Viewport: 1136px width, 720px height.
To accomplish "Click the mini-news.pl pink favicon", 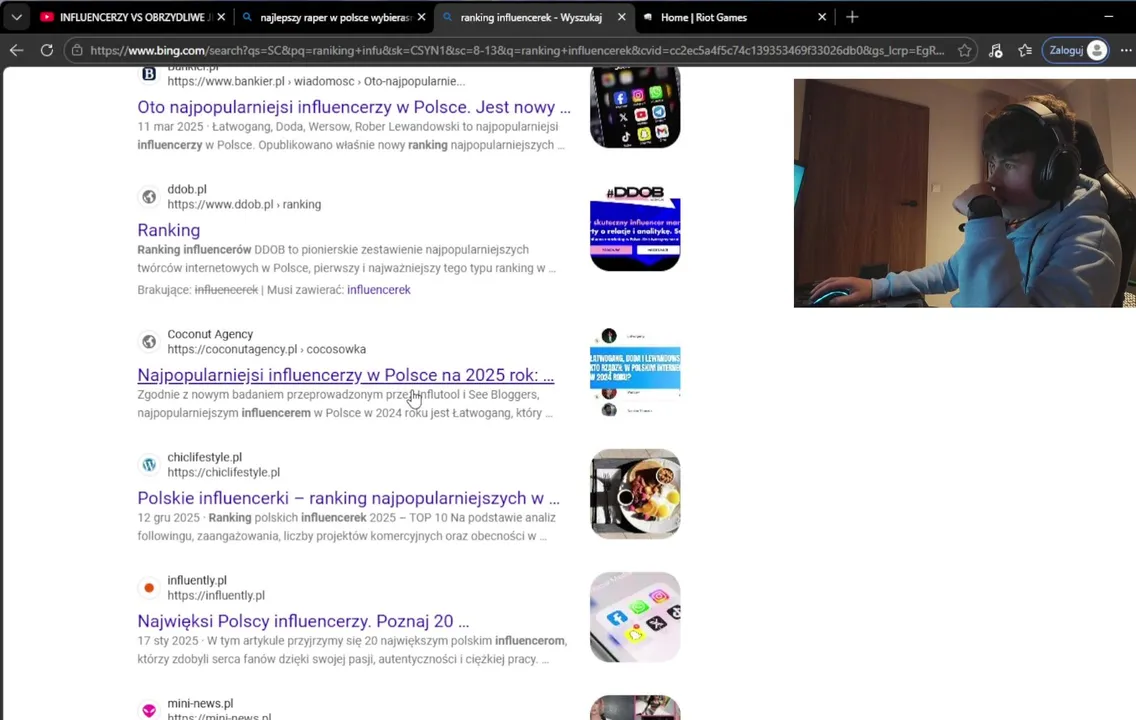I will [149, 711].
